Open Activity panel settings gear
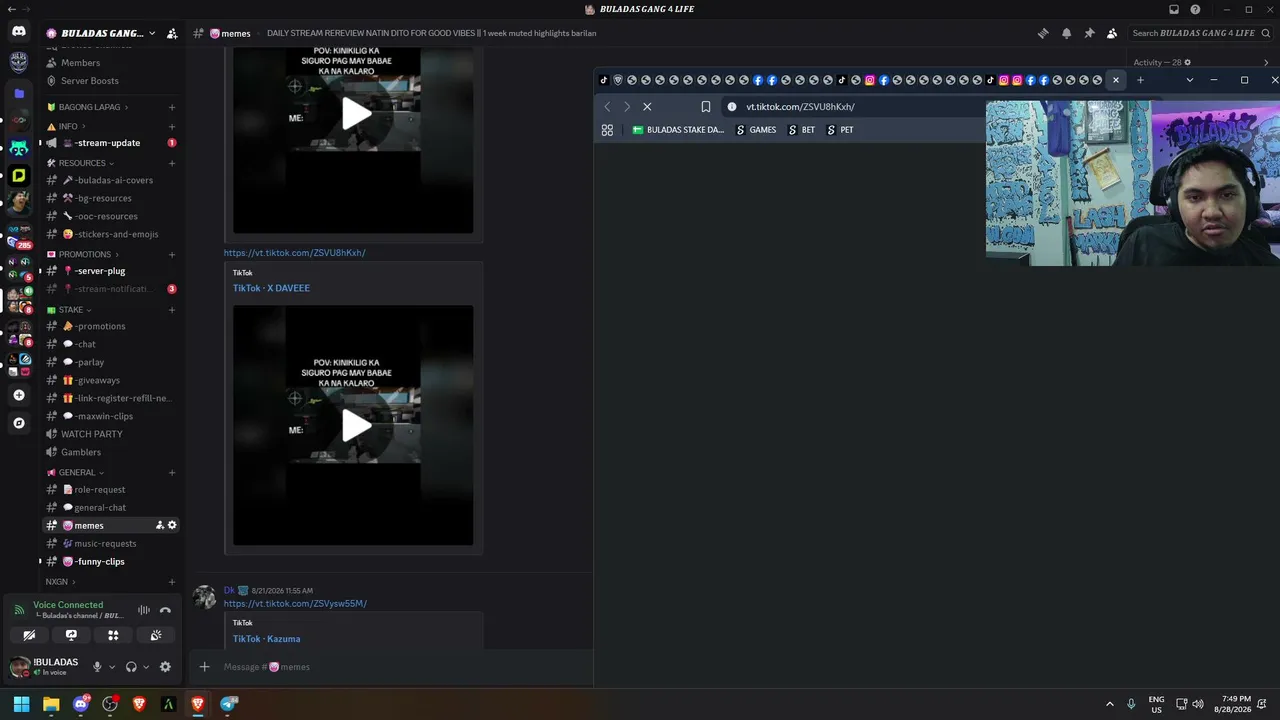 pos(1187,63)
